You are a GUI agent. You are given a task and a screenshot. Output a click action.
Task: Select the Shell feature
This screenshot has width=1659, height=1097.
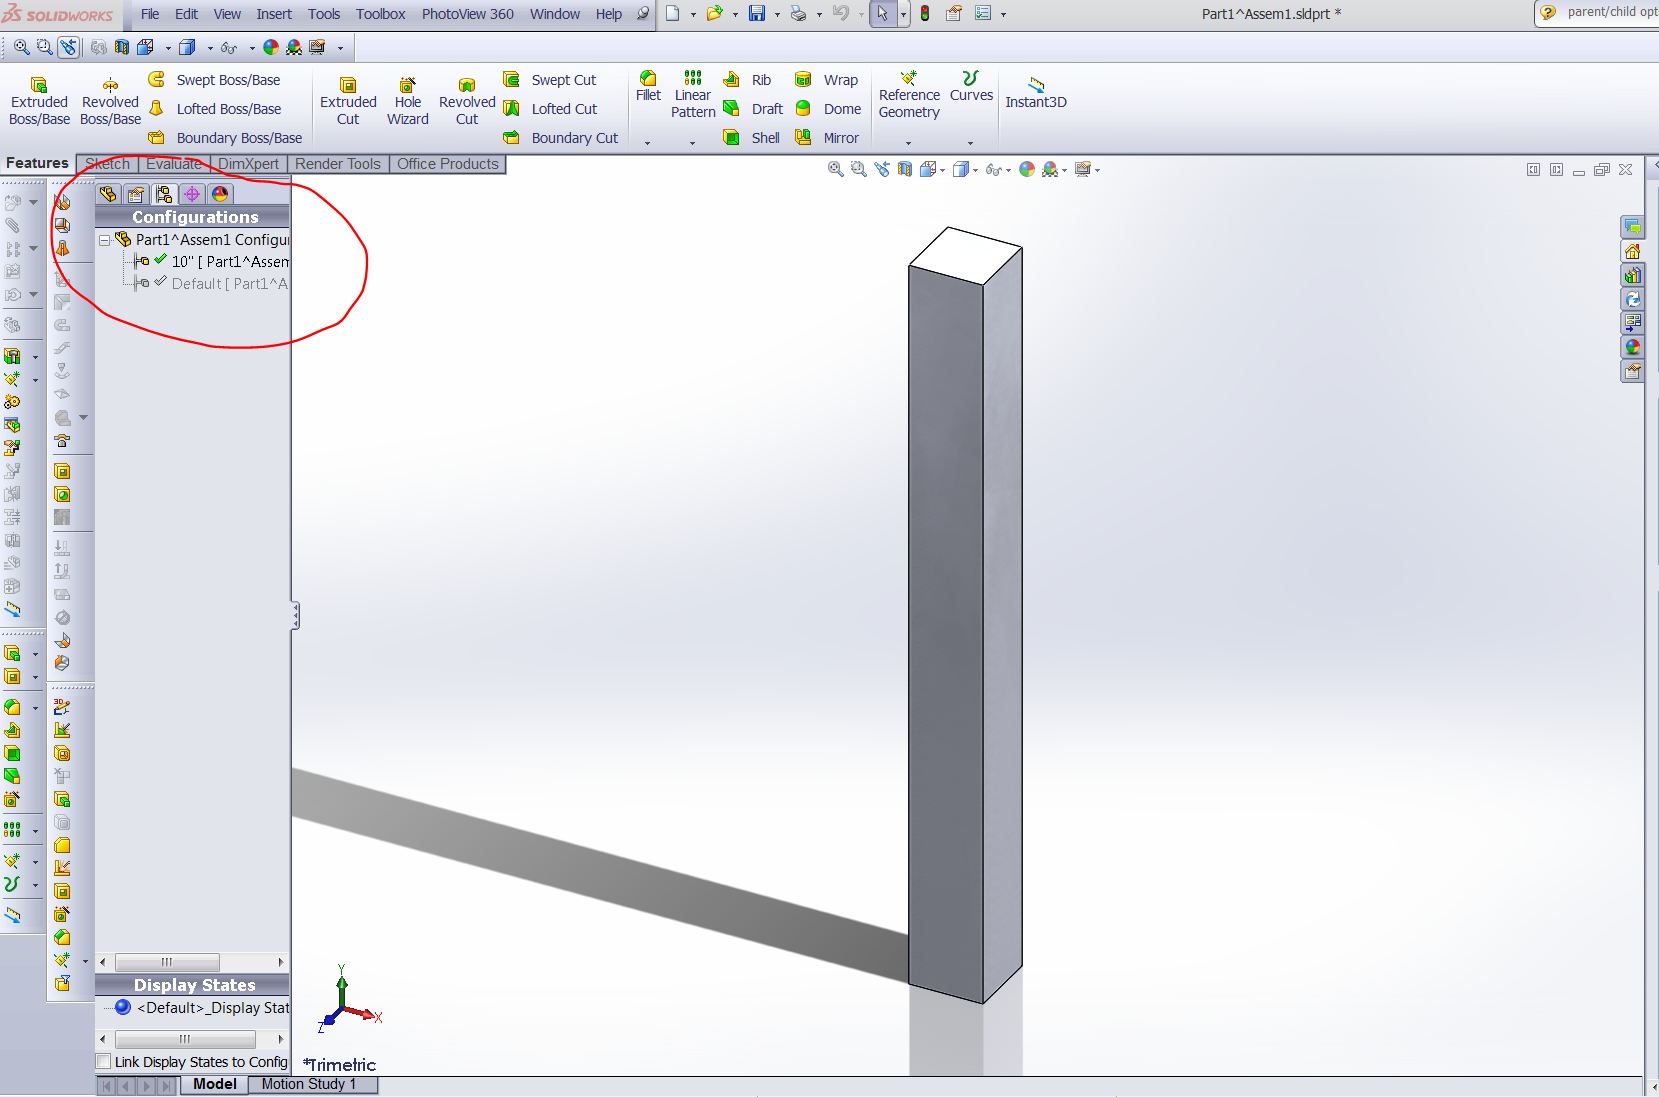click(x=751, y=138)
